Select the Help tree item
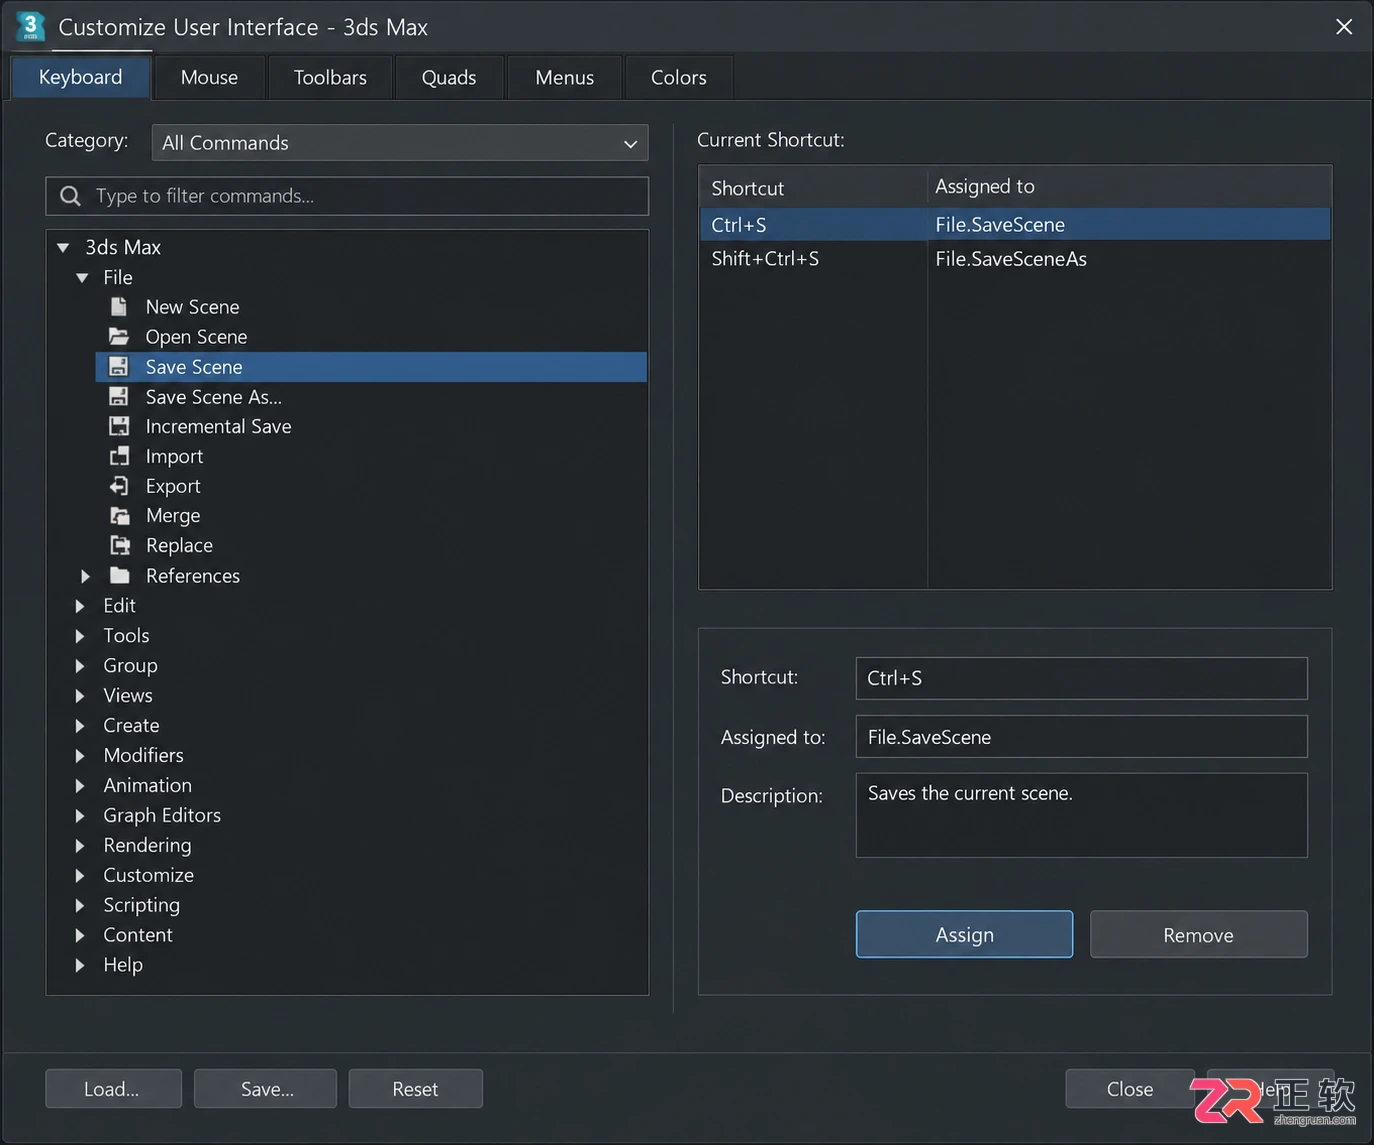This screenshot has height=1145, width=1374. pyautogui.click(x=123, y=965)
